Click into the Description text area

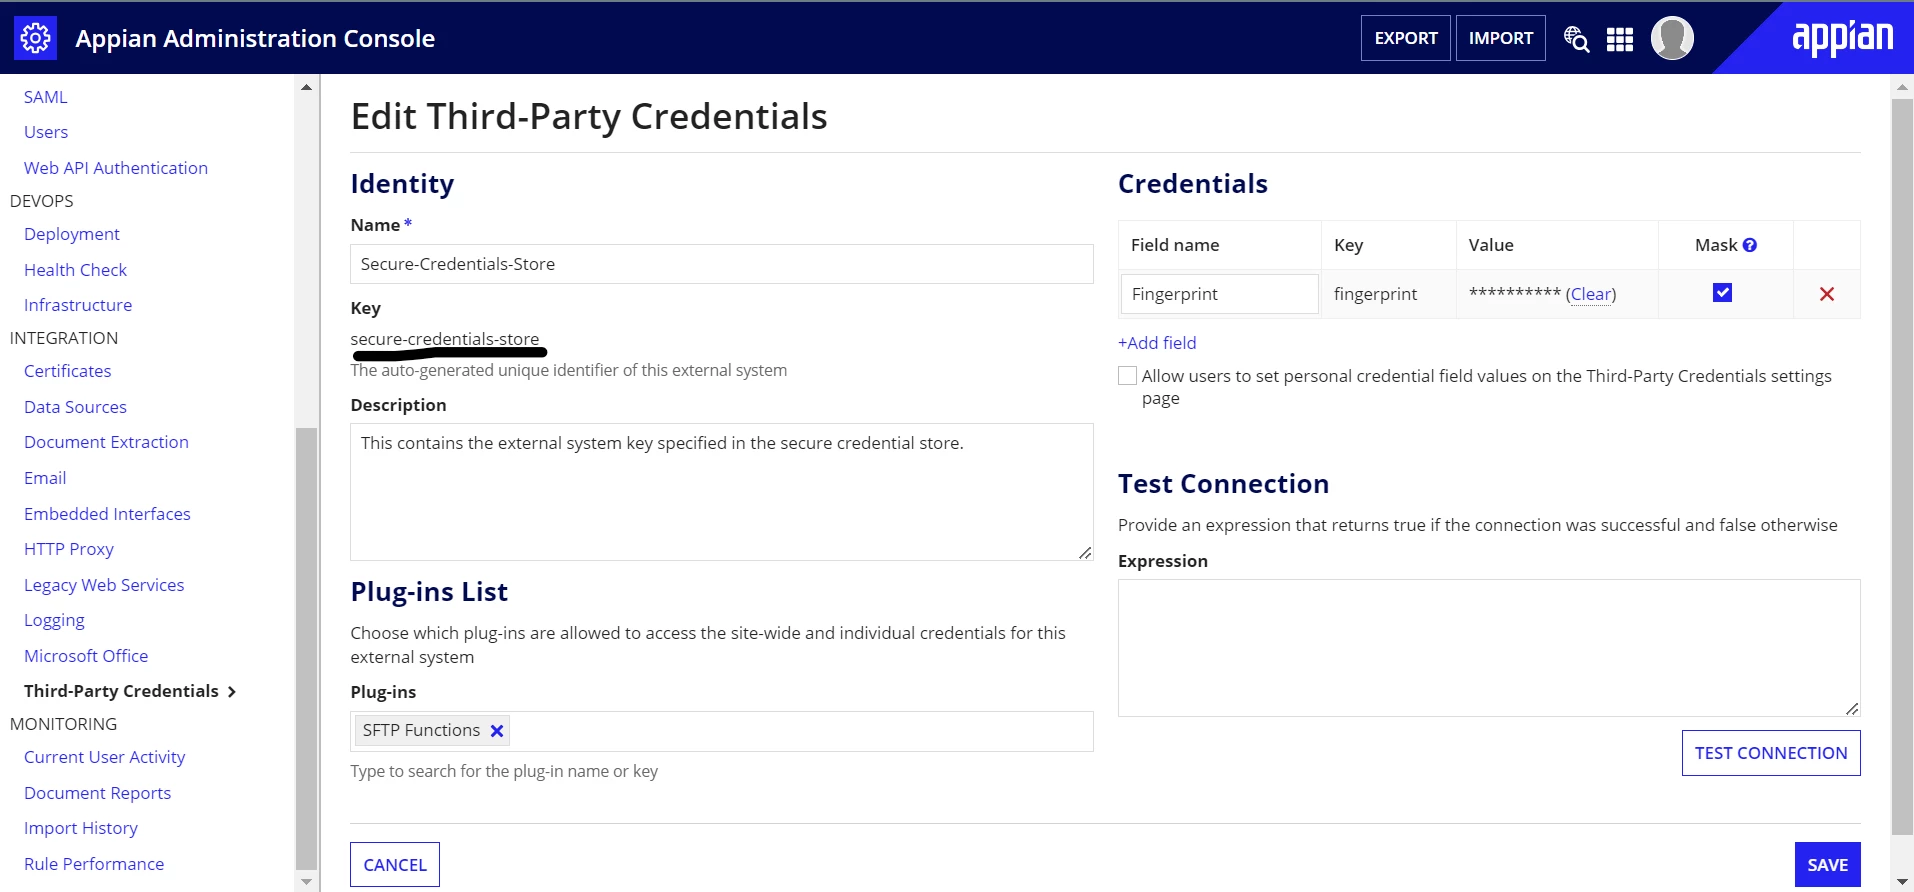pyautogui.click(x=721, y=492)
